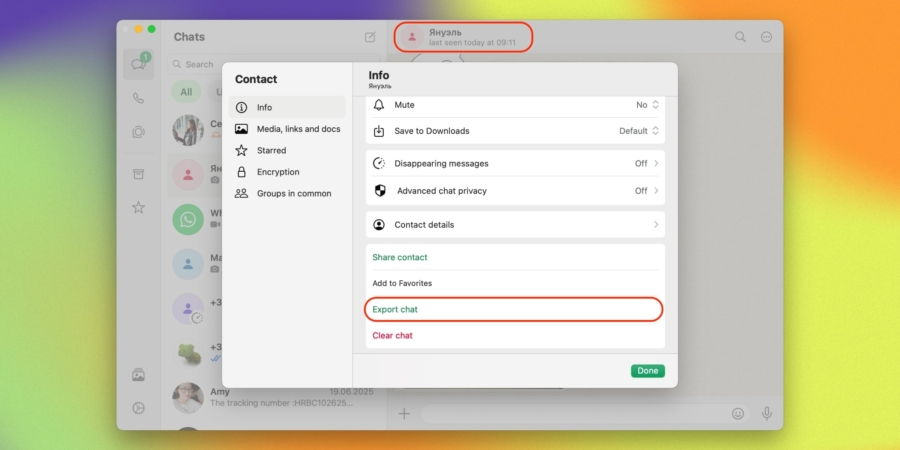Click the Starred star icon in Contact list
900x450 pixels.
point(242,150)
